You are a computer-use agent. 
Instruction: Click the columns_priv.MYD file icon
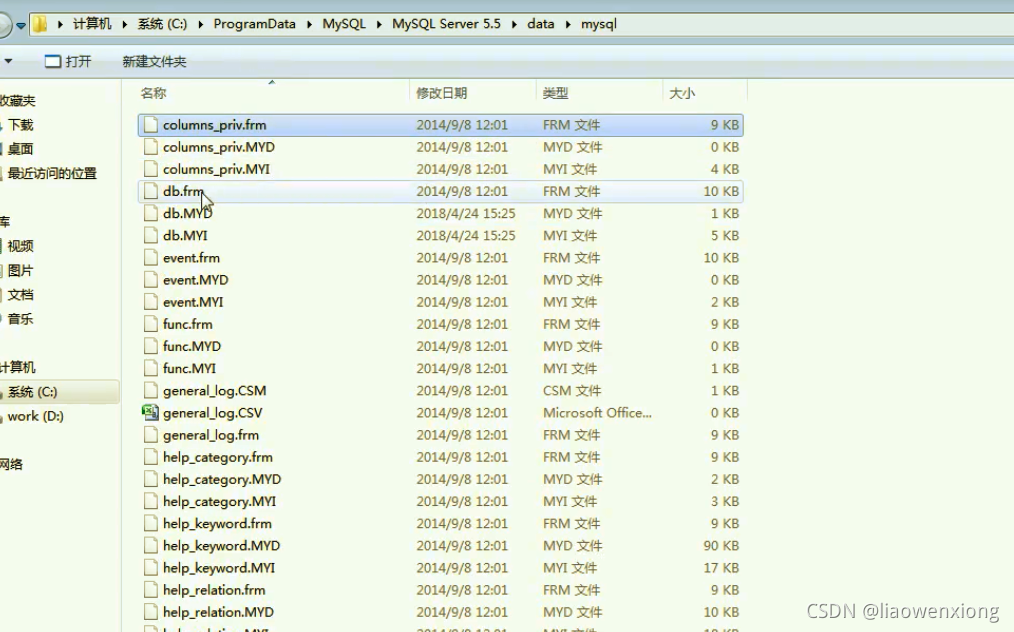tap(151, 147)
